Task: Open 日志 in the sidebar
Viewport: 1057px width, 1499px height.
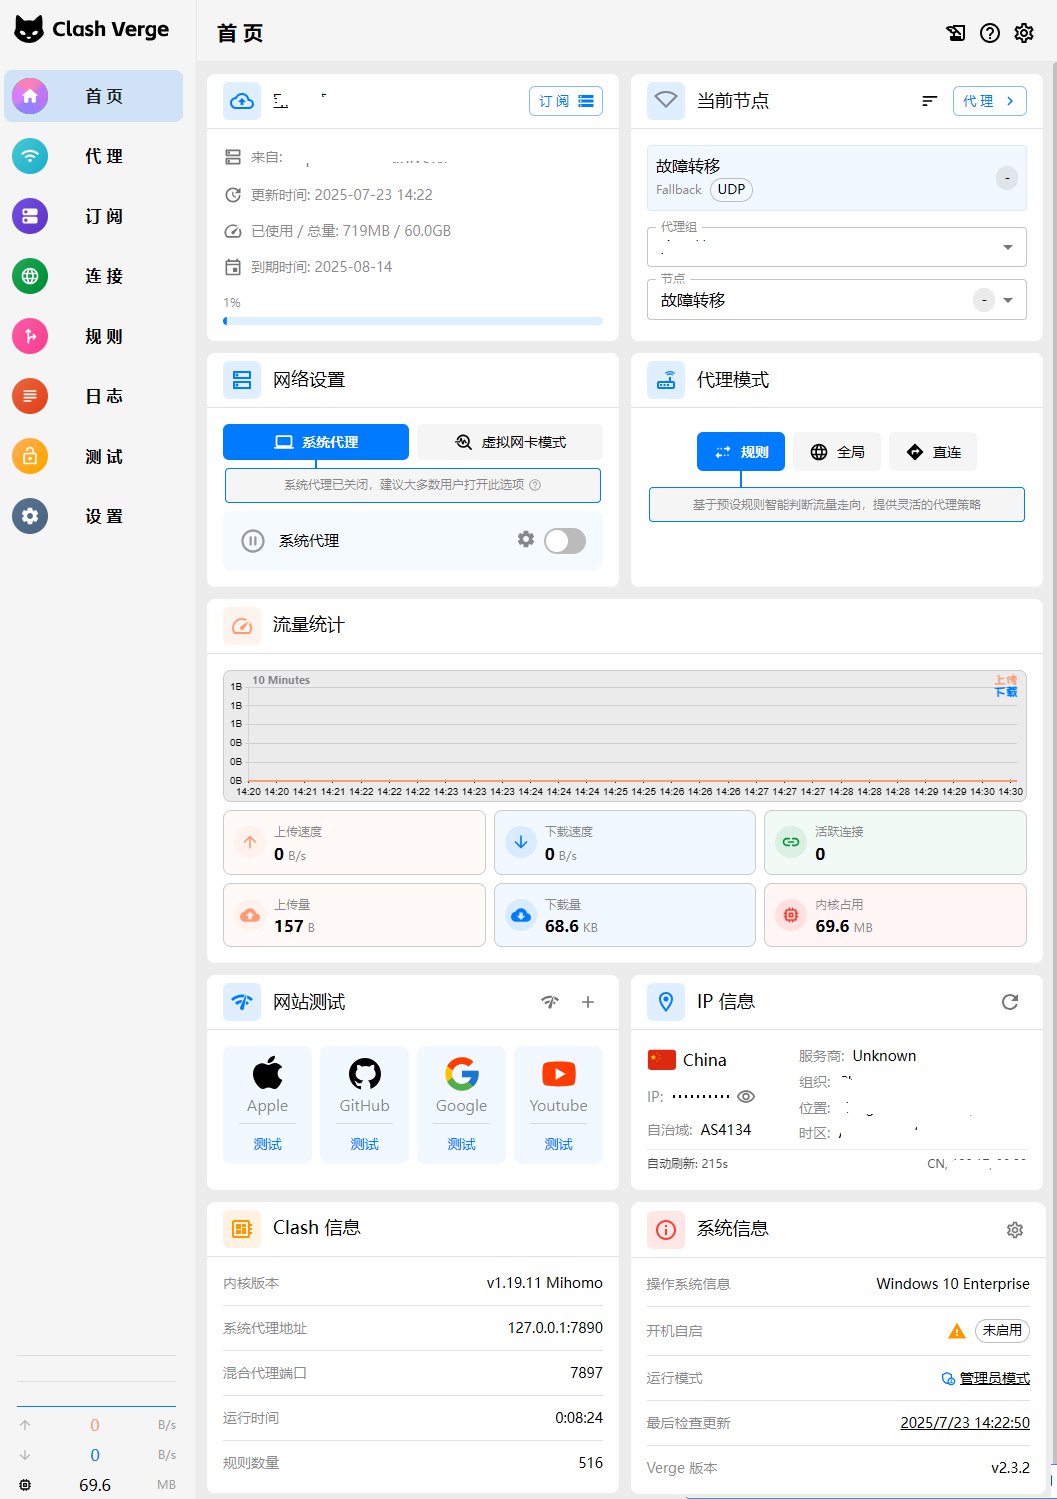Action: [x=94, y=396]
